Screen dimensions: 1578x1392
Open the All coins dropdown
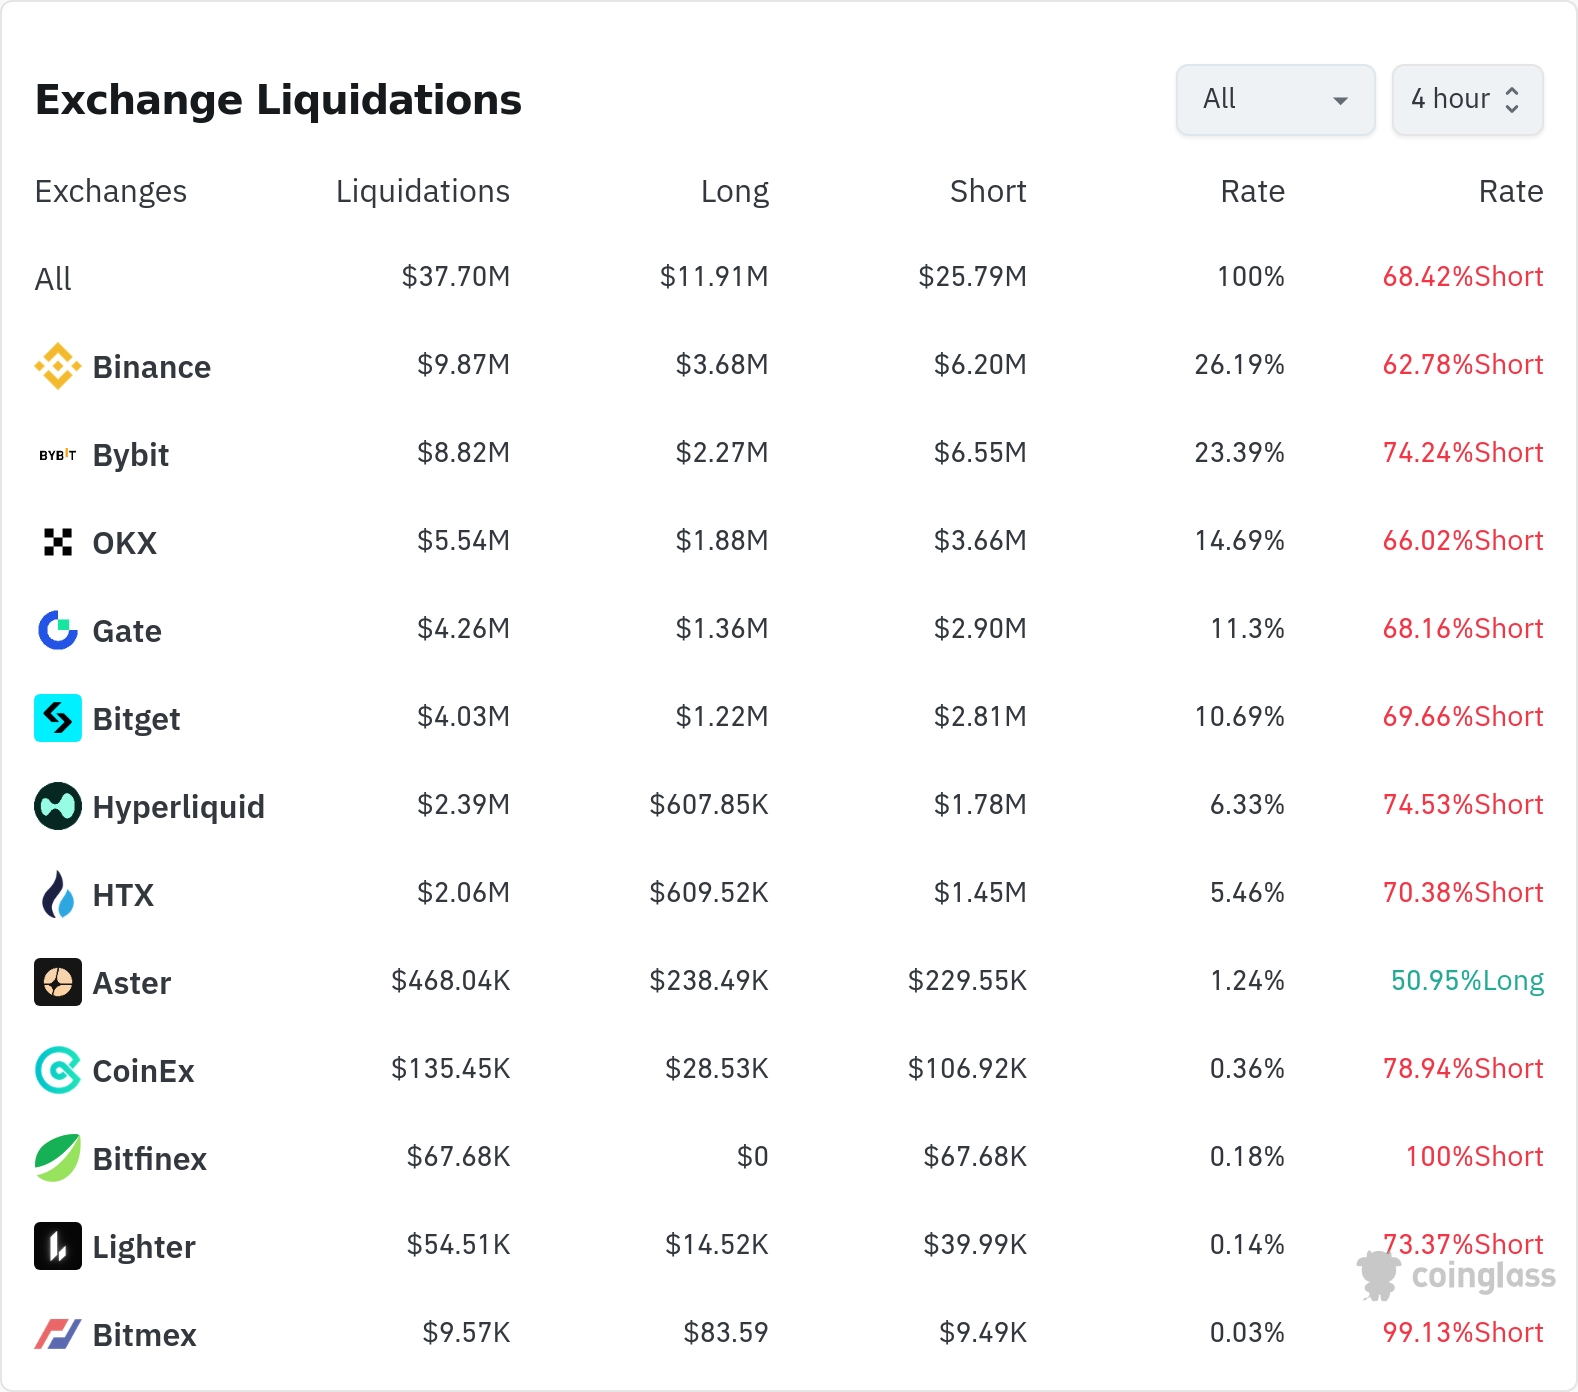[1275, 100]
